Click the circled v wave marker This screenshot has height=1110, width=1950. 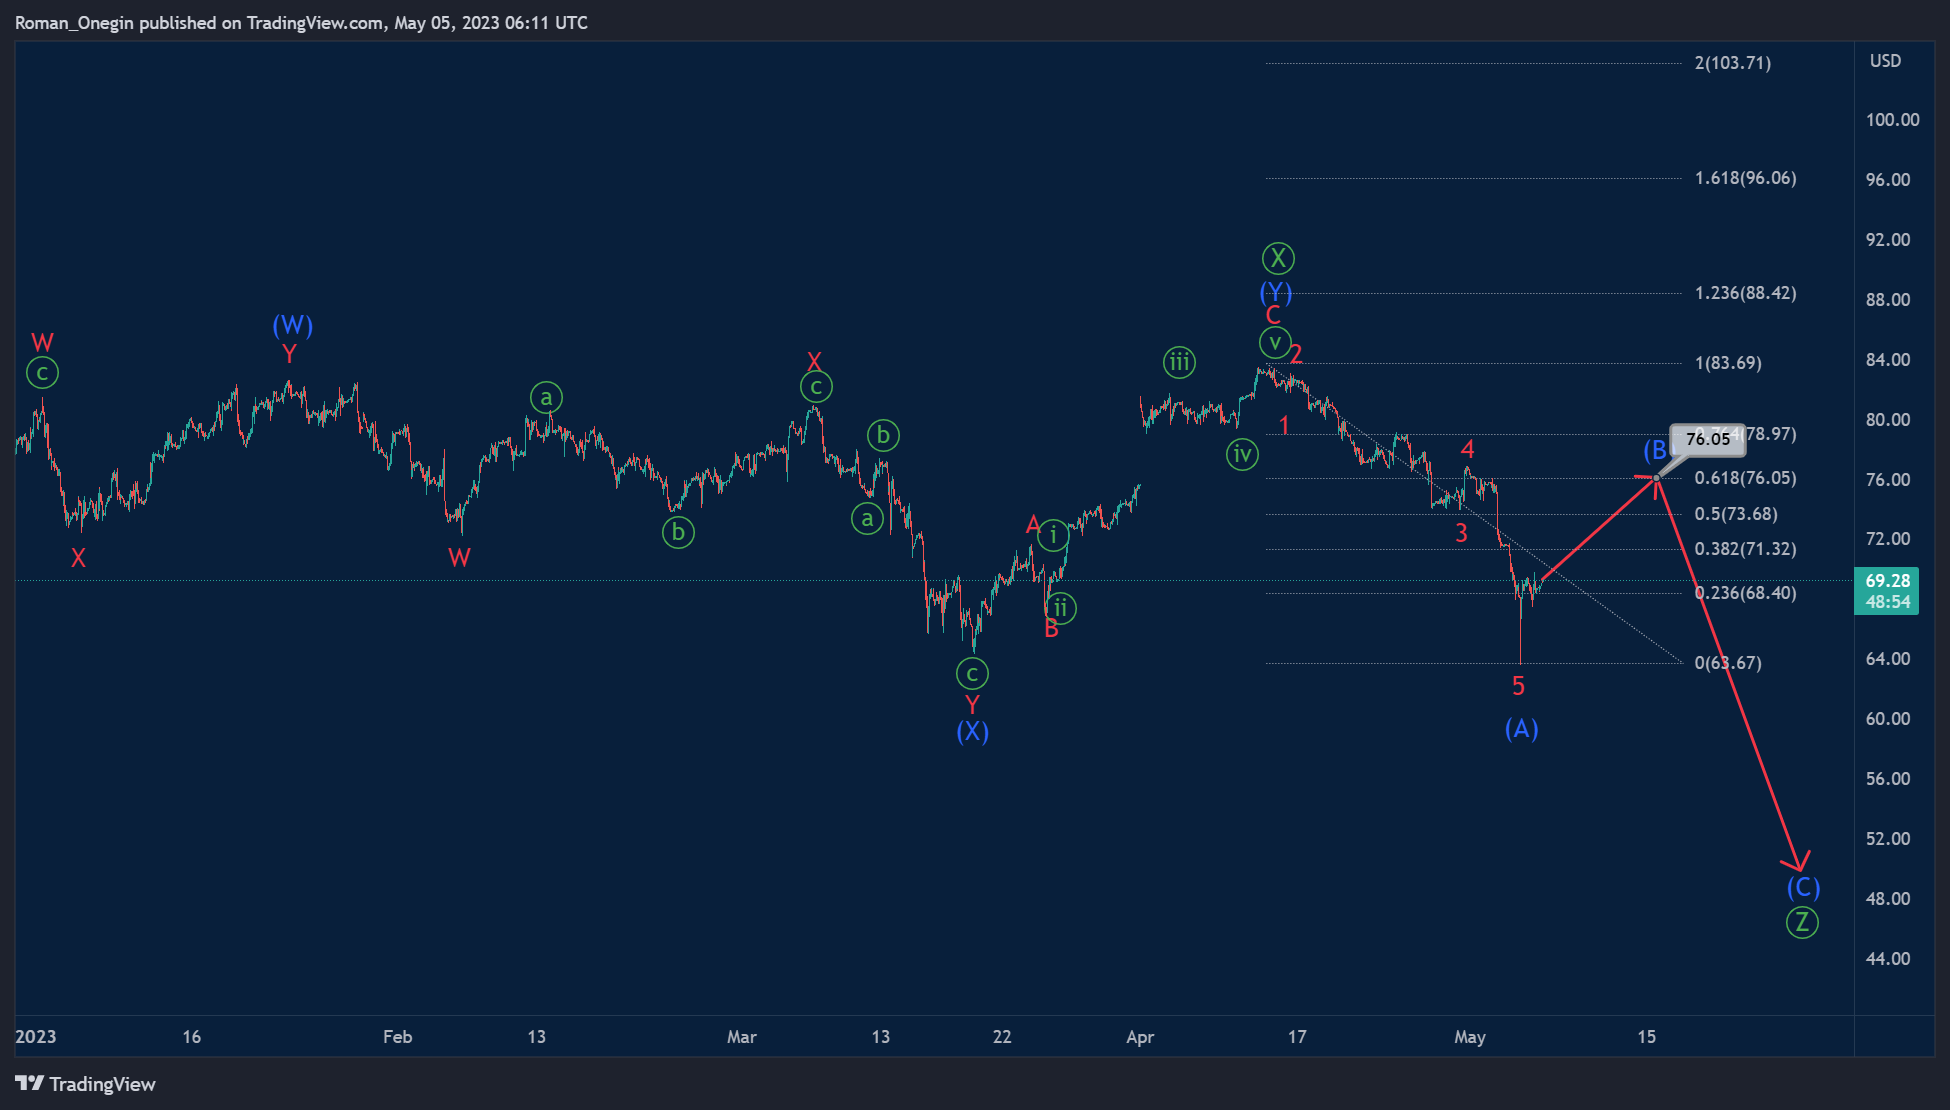[1274, 342]
